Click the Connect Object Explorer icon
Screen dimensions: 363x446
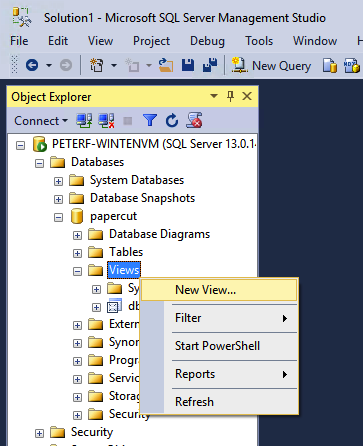84,120
